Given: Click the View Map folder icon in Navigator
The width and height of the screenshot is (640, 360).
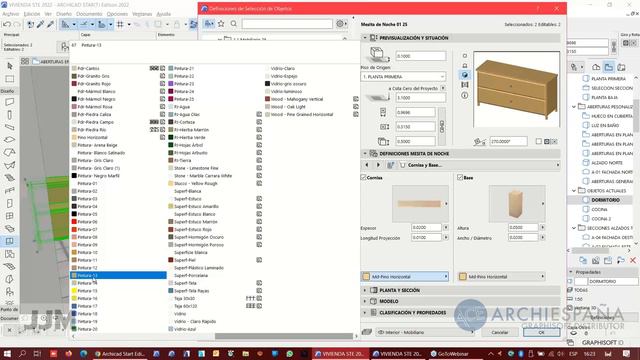Looking at the screenshot, I should [x=609, y=67].
